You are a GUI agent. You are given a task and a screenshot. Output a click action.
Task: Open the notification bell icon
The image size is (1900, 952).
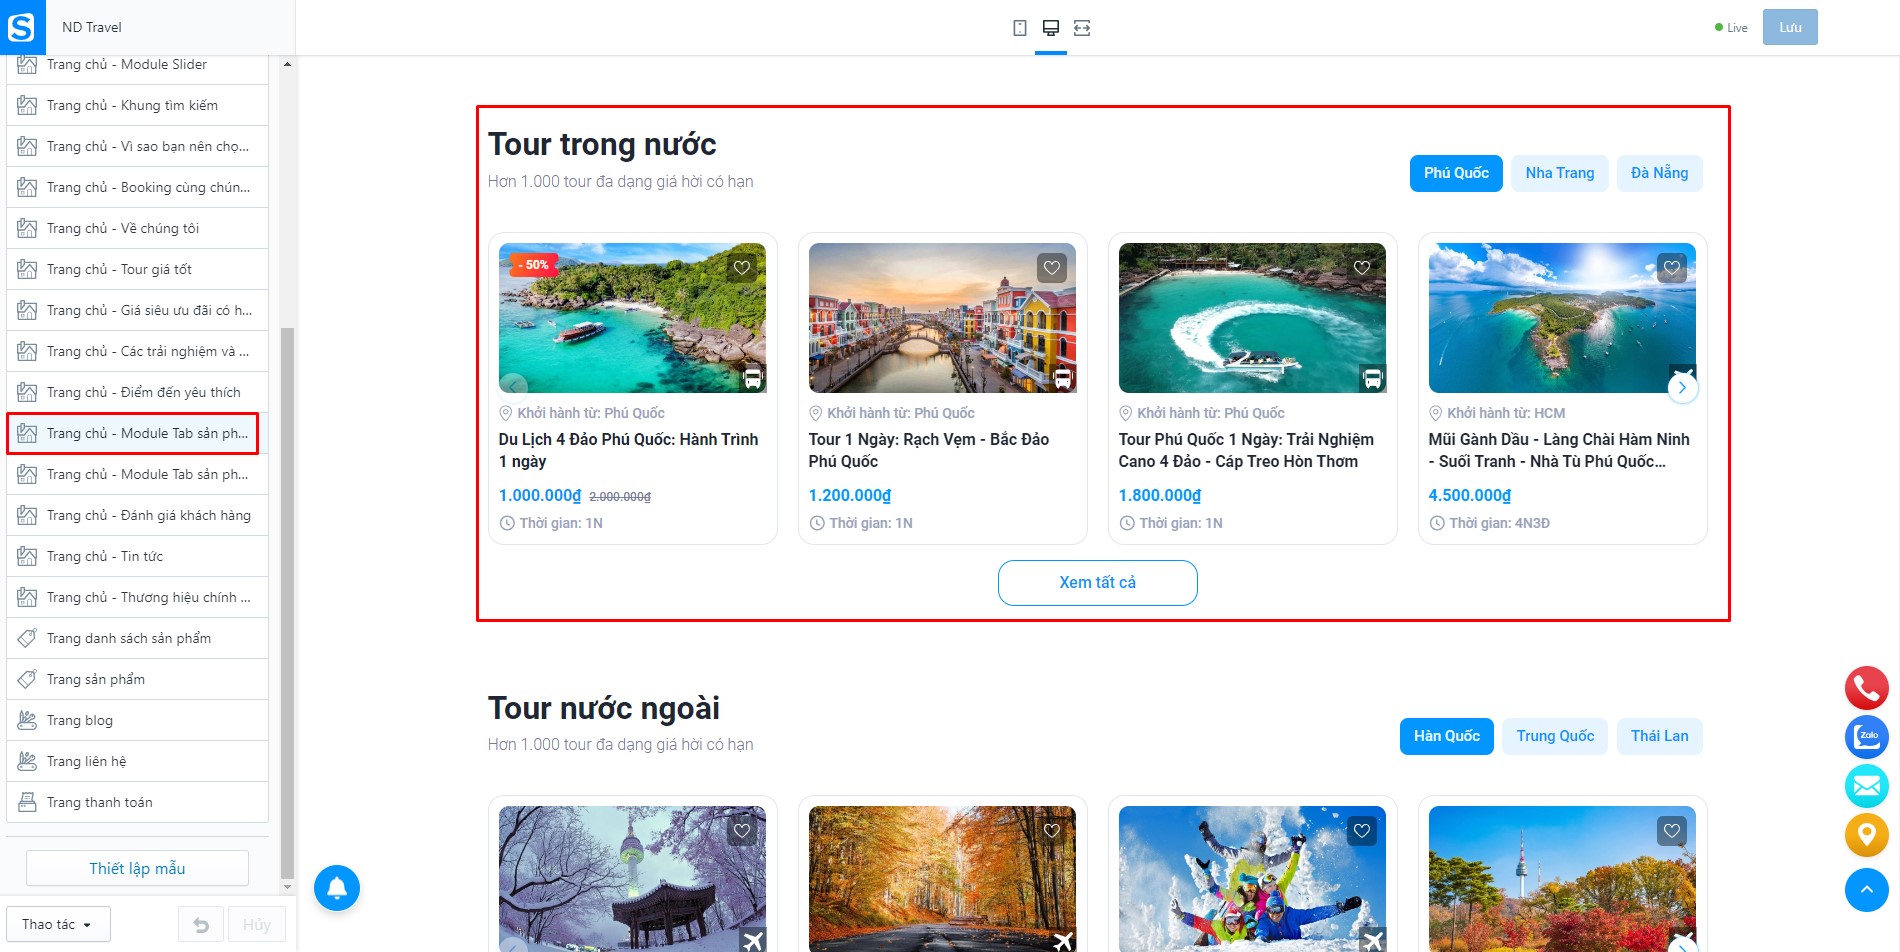tap(337, 888)
